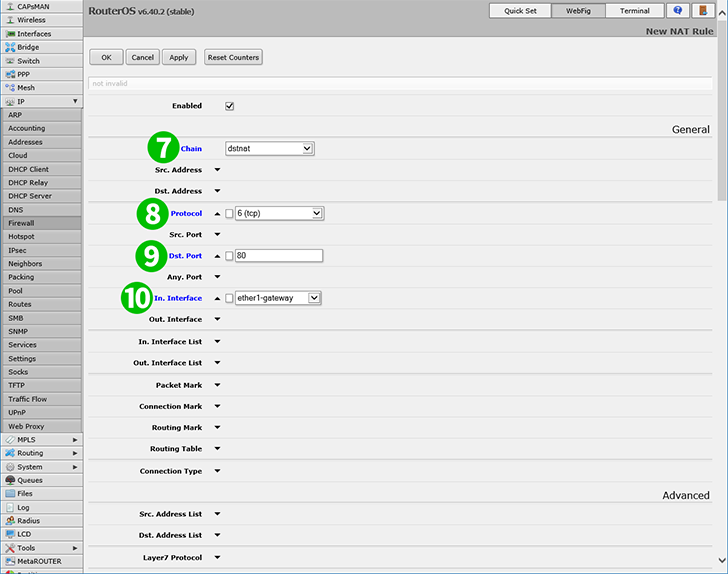
Task: Expand the Src. Address field
Action: coord(217,170)
